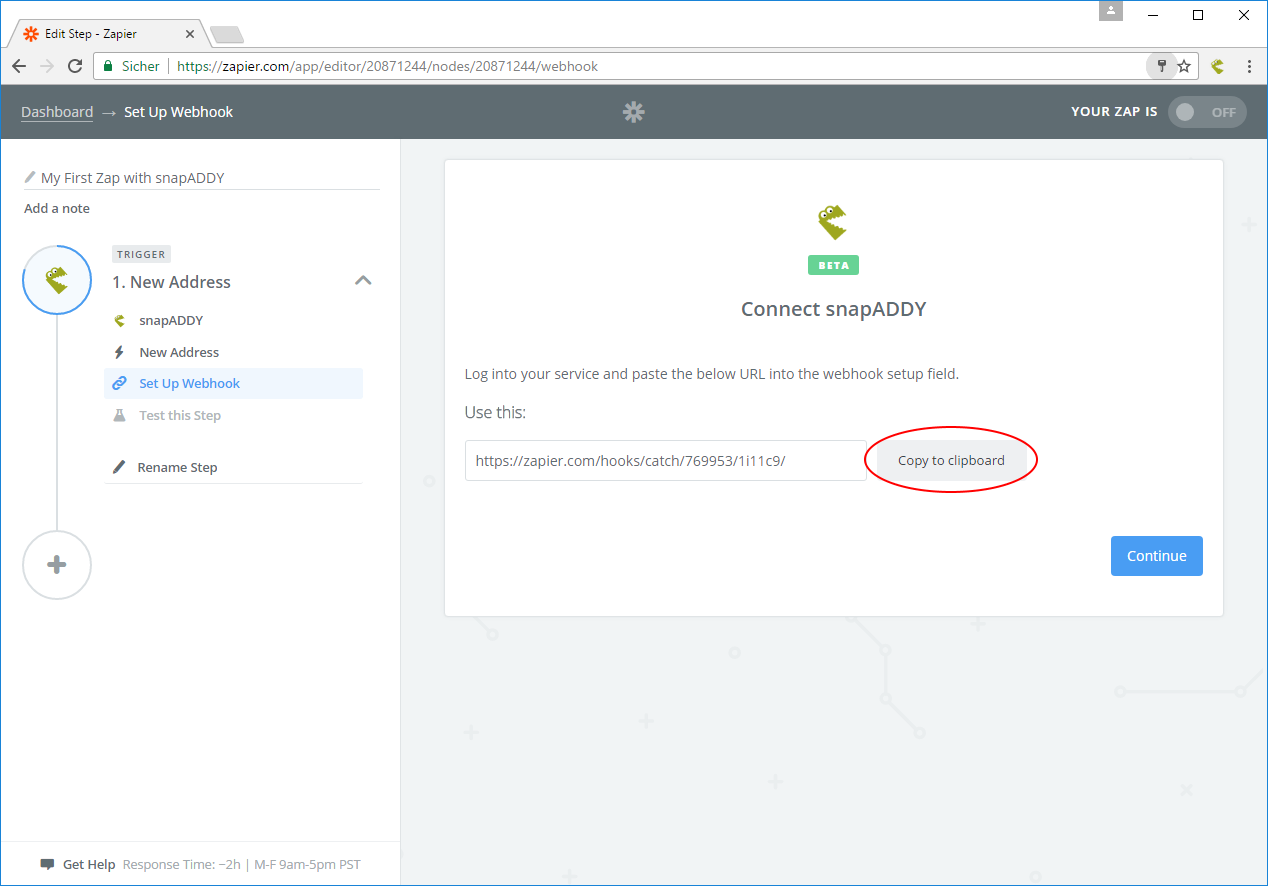This screenshot has height=886, width=1268.
Task: Click flask icon beside Test this Step
Action: tap(119, 415)
